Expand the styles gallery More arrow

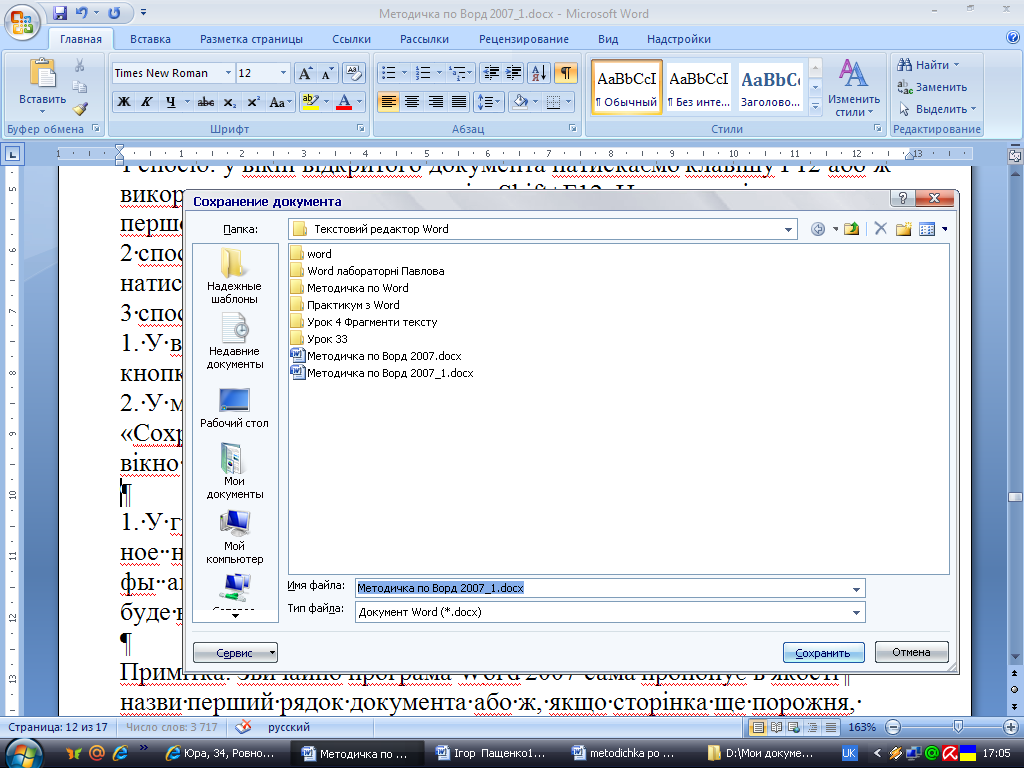click(815, 106)
